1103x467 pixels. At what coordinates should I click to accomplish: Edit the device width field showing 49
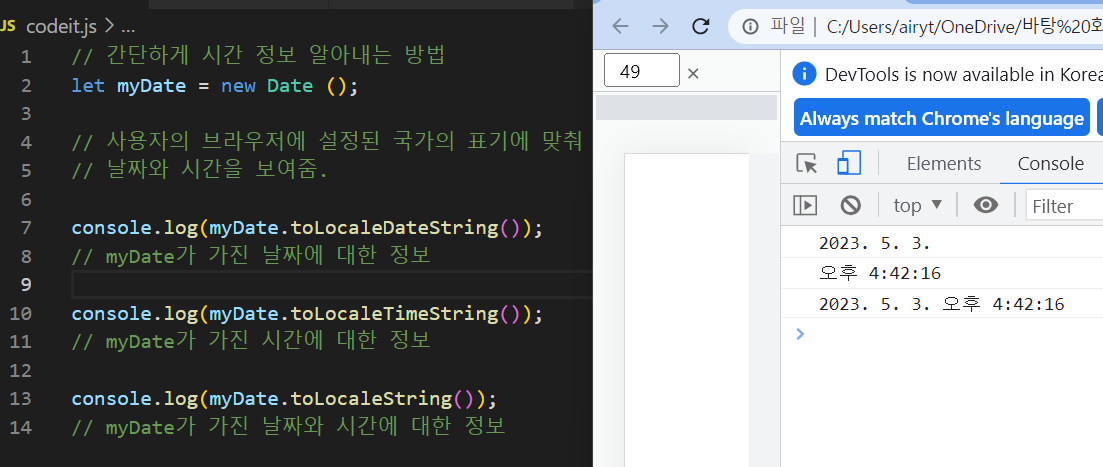(642, 70)
